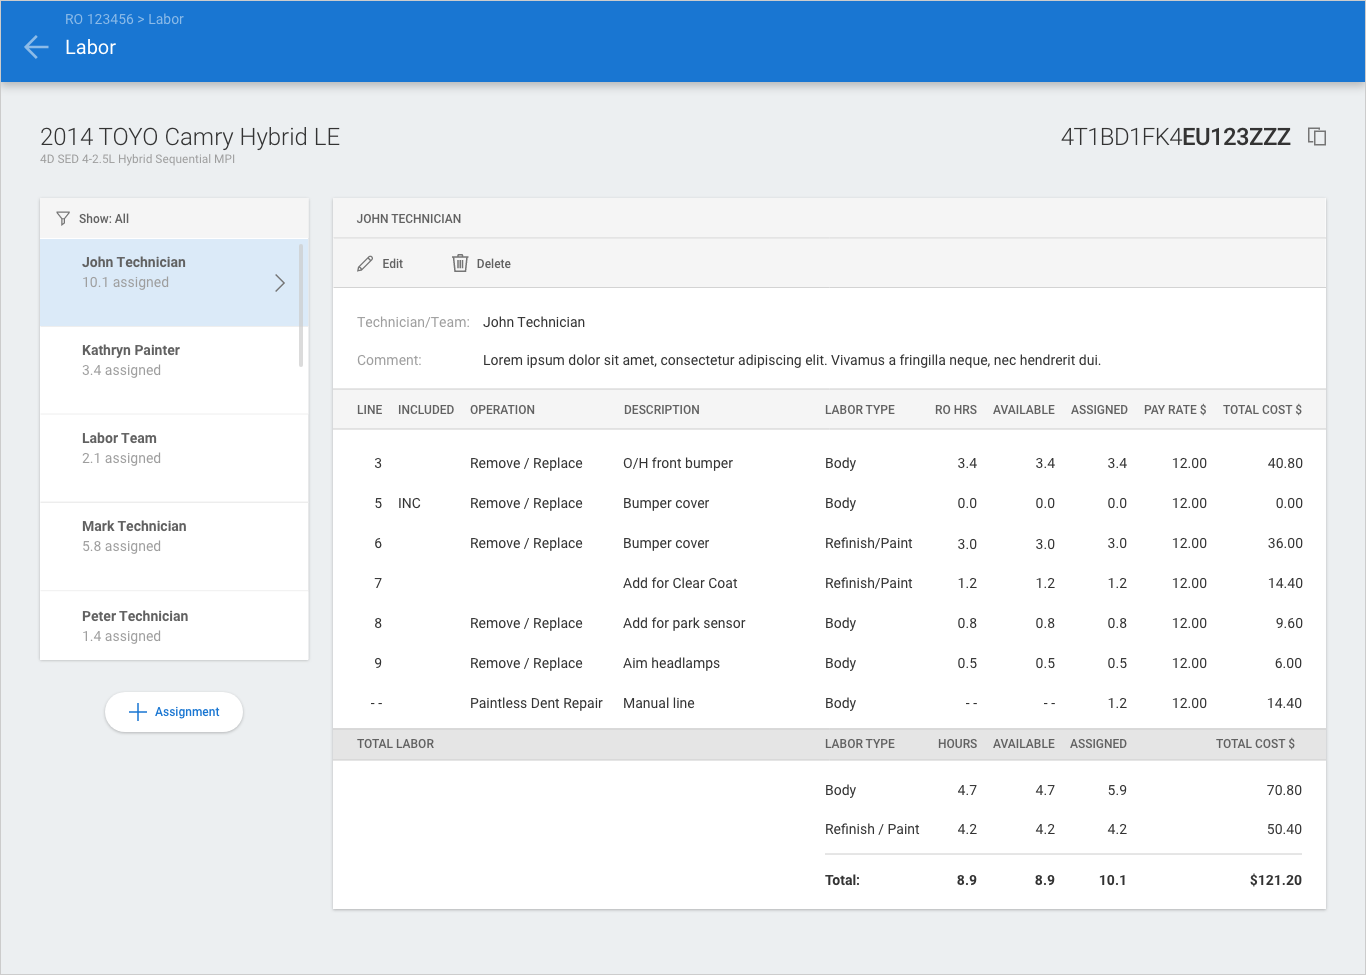
Task: Open the Show: All filter dropdown
Action: [x=104, y=219]
